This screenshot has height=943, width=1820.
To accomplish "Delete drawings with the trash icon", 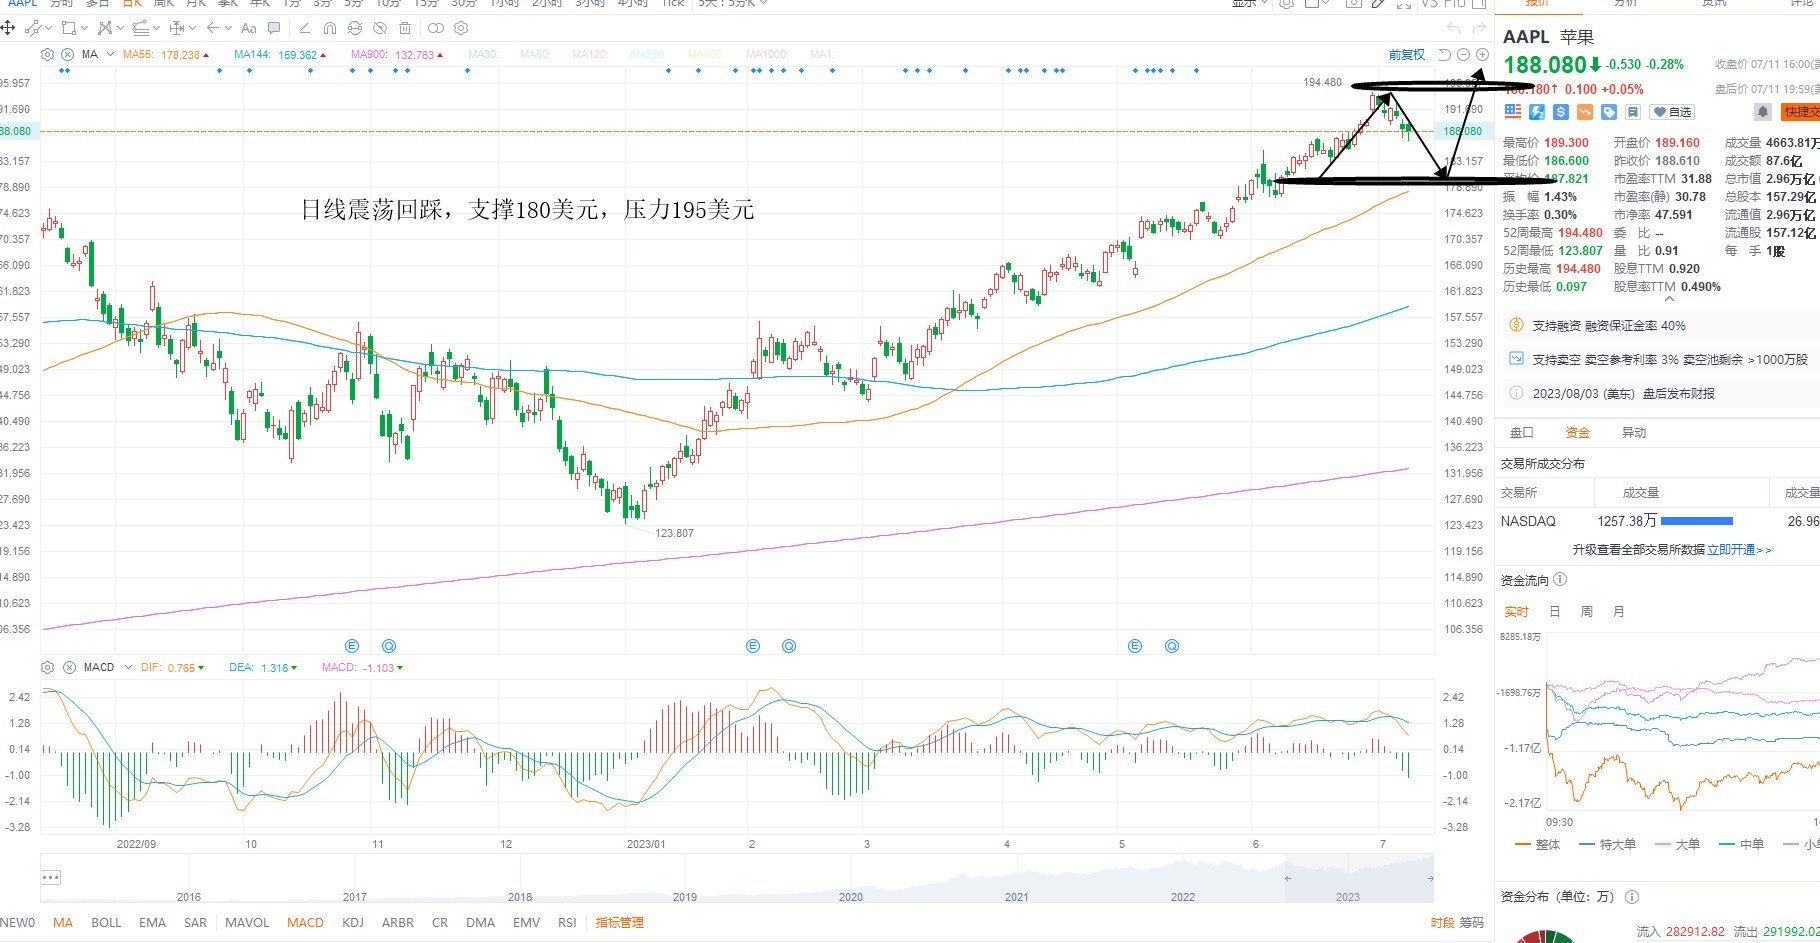I will (405, 28).
